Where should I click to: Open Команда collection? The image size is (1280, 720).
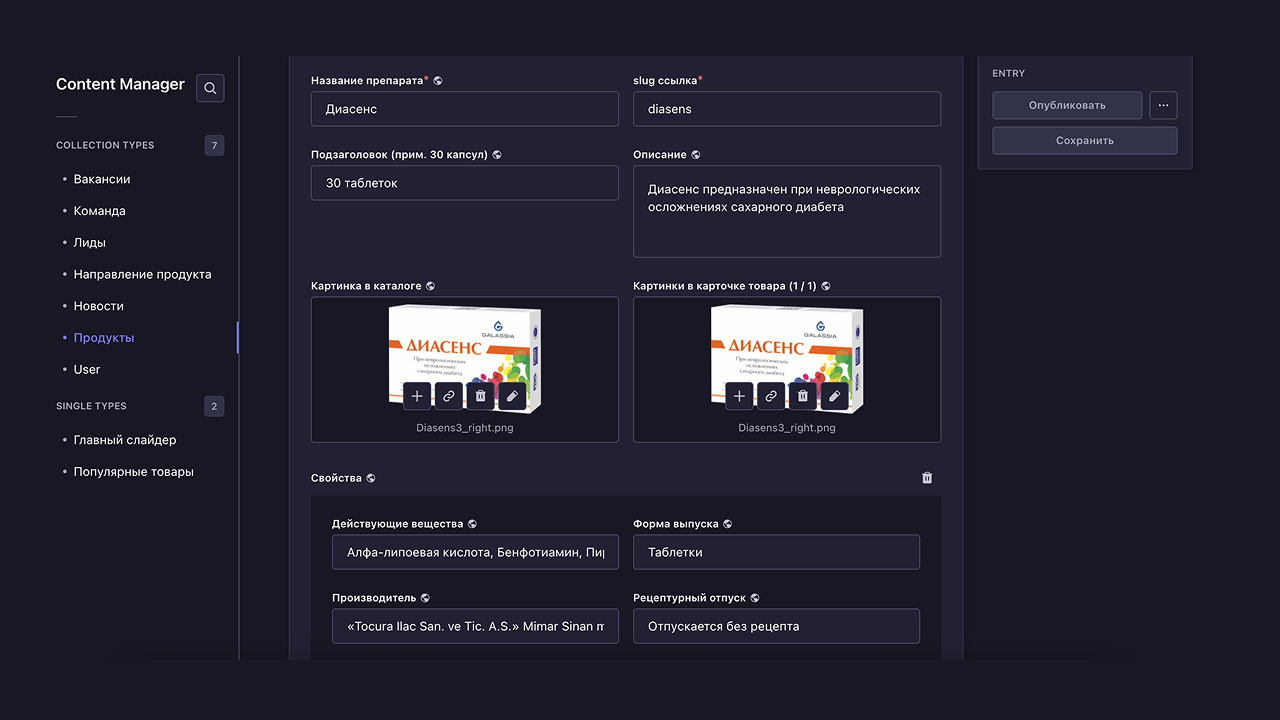coord(100,211)
